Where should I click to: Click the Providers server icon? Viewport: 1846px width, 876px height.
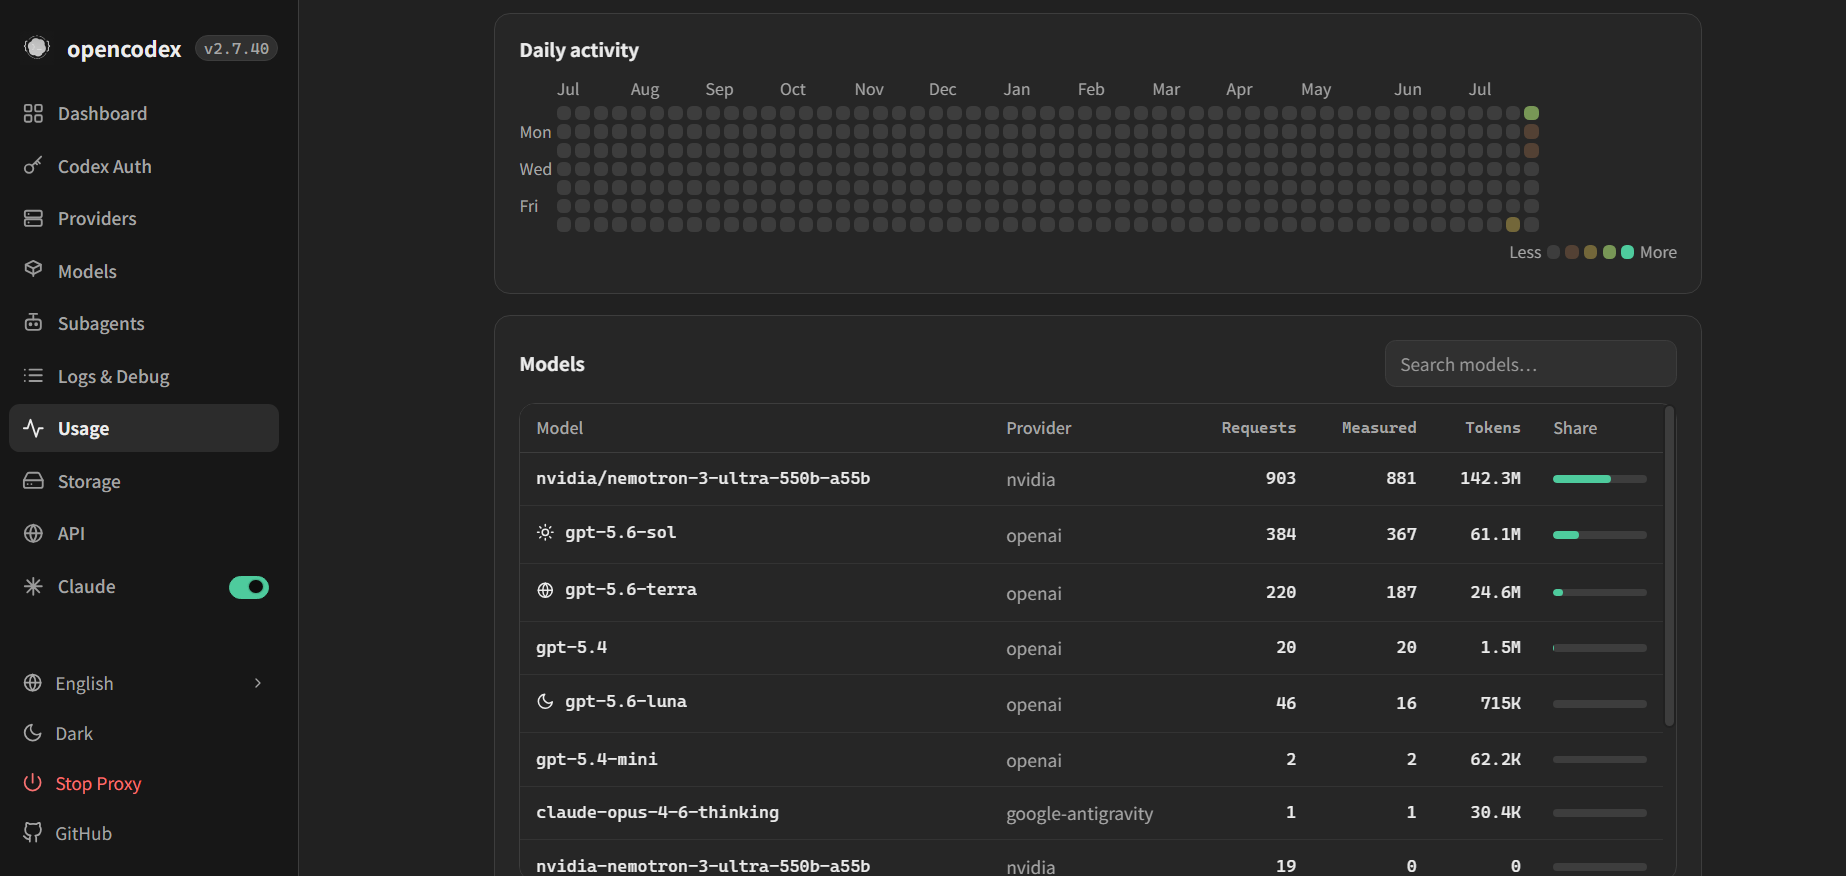point(33,218)
